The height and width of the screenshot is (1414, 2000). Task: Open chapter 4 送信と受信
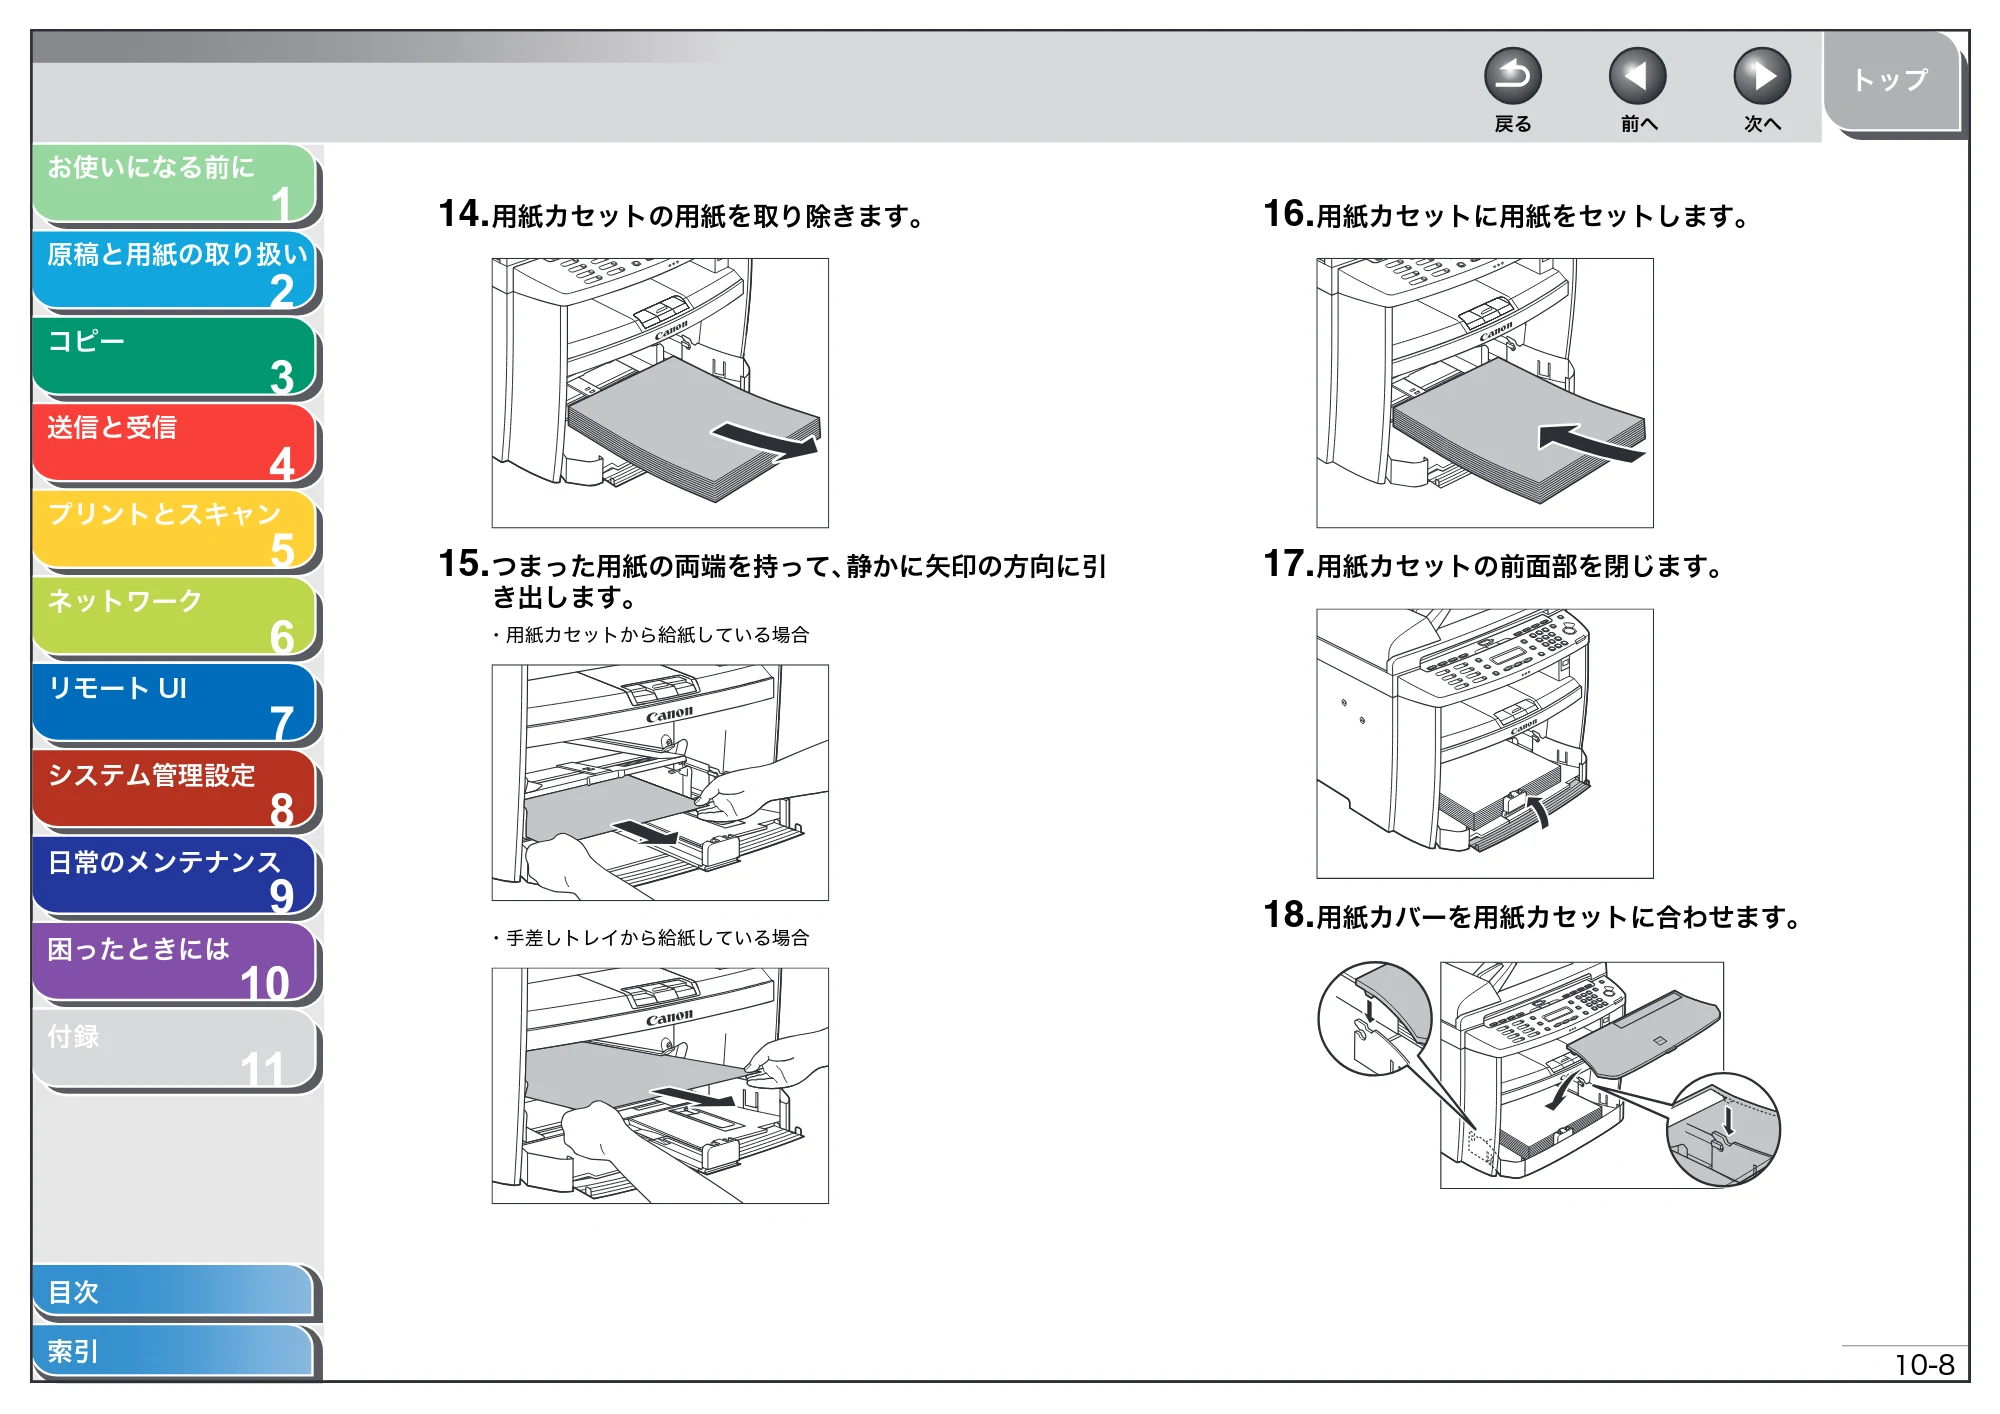(x=174, y=443)
